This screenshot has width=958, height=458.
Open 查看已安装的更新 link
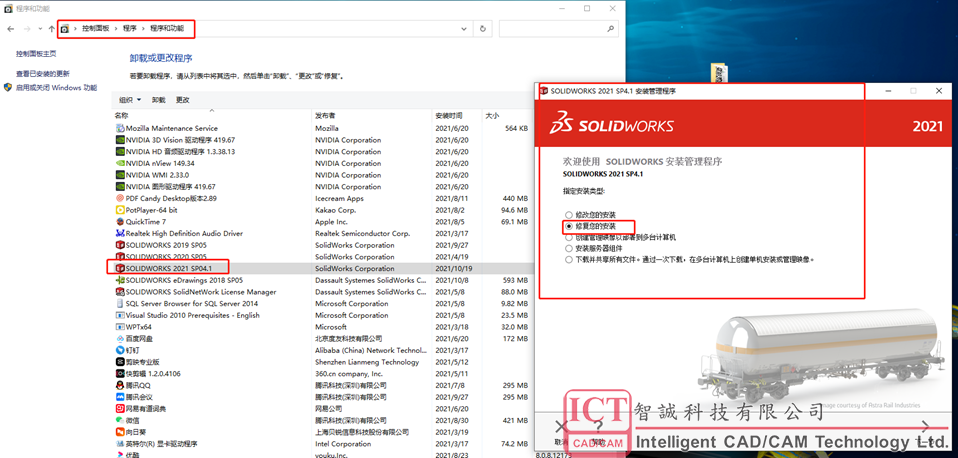[43, 73]
